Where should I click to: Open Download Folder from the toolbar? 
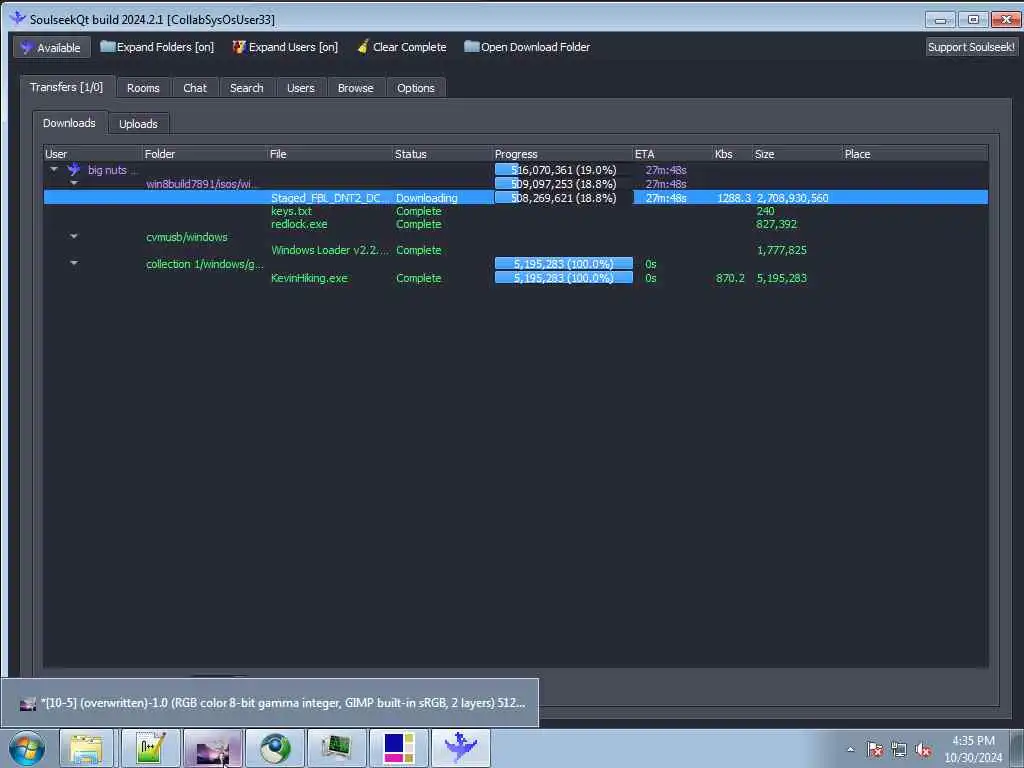[x=527, y=47]
